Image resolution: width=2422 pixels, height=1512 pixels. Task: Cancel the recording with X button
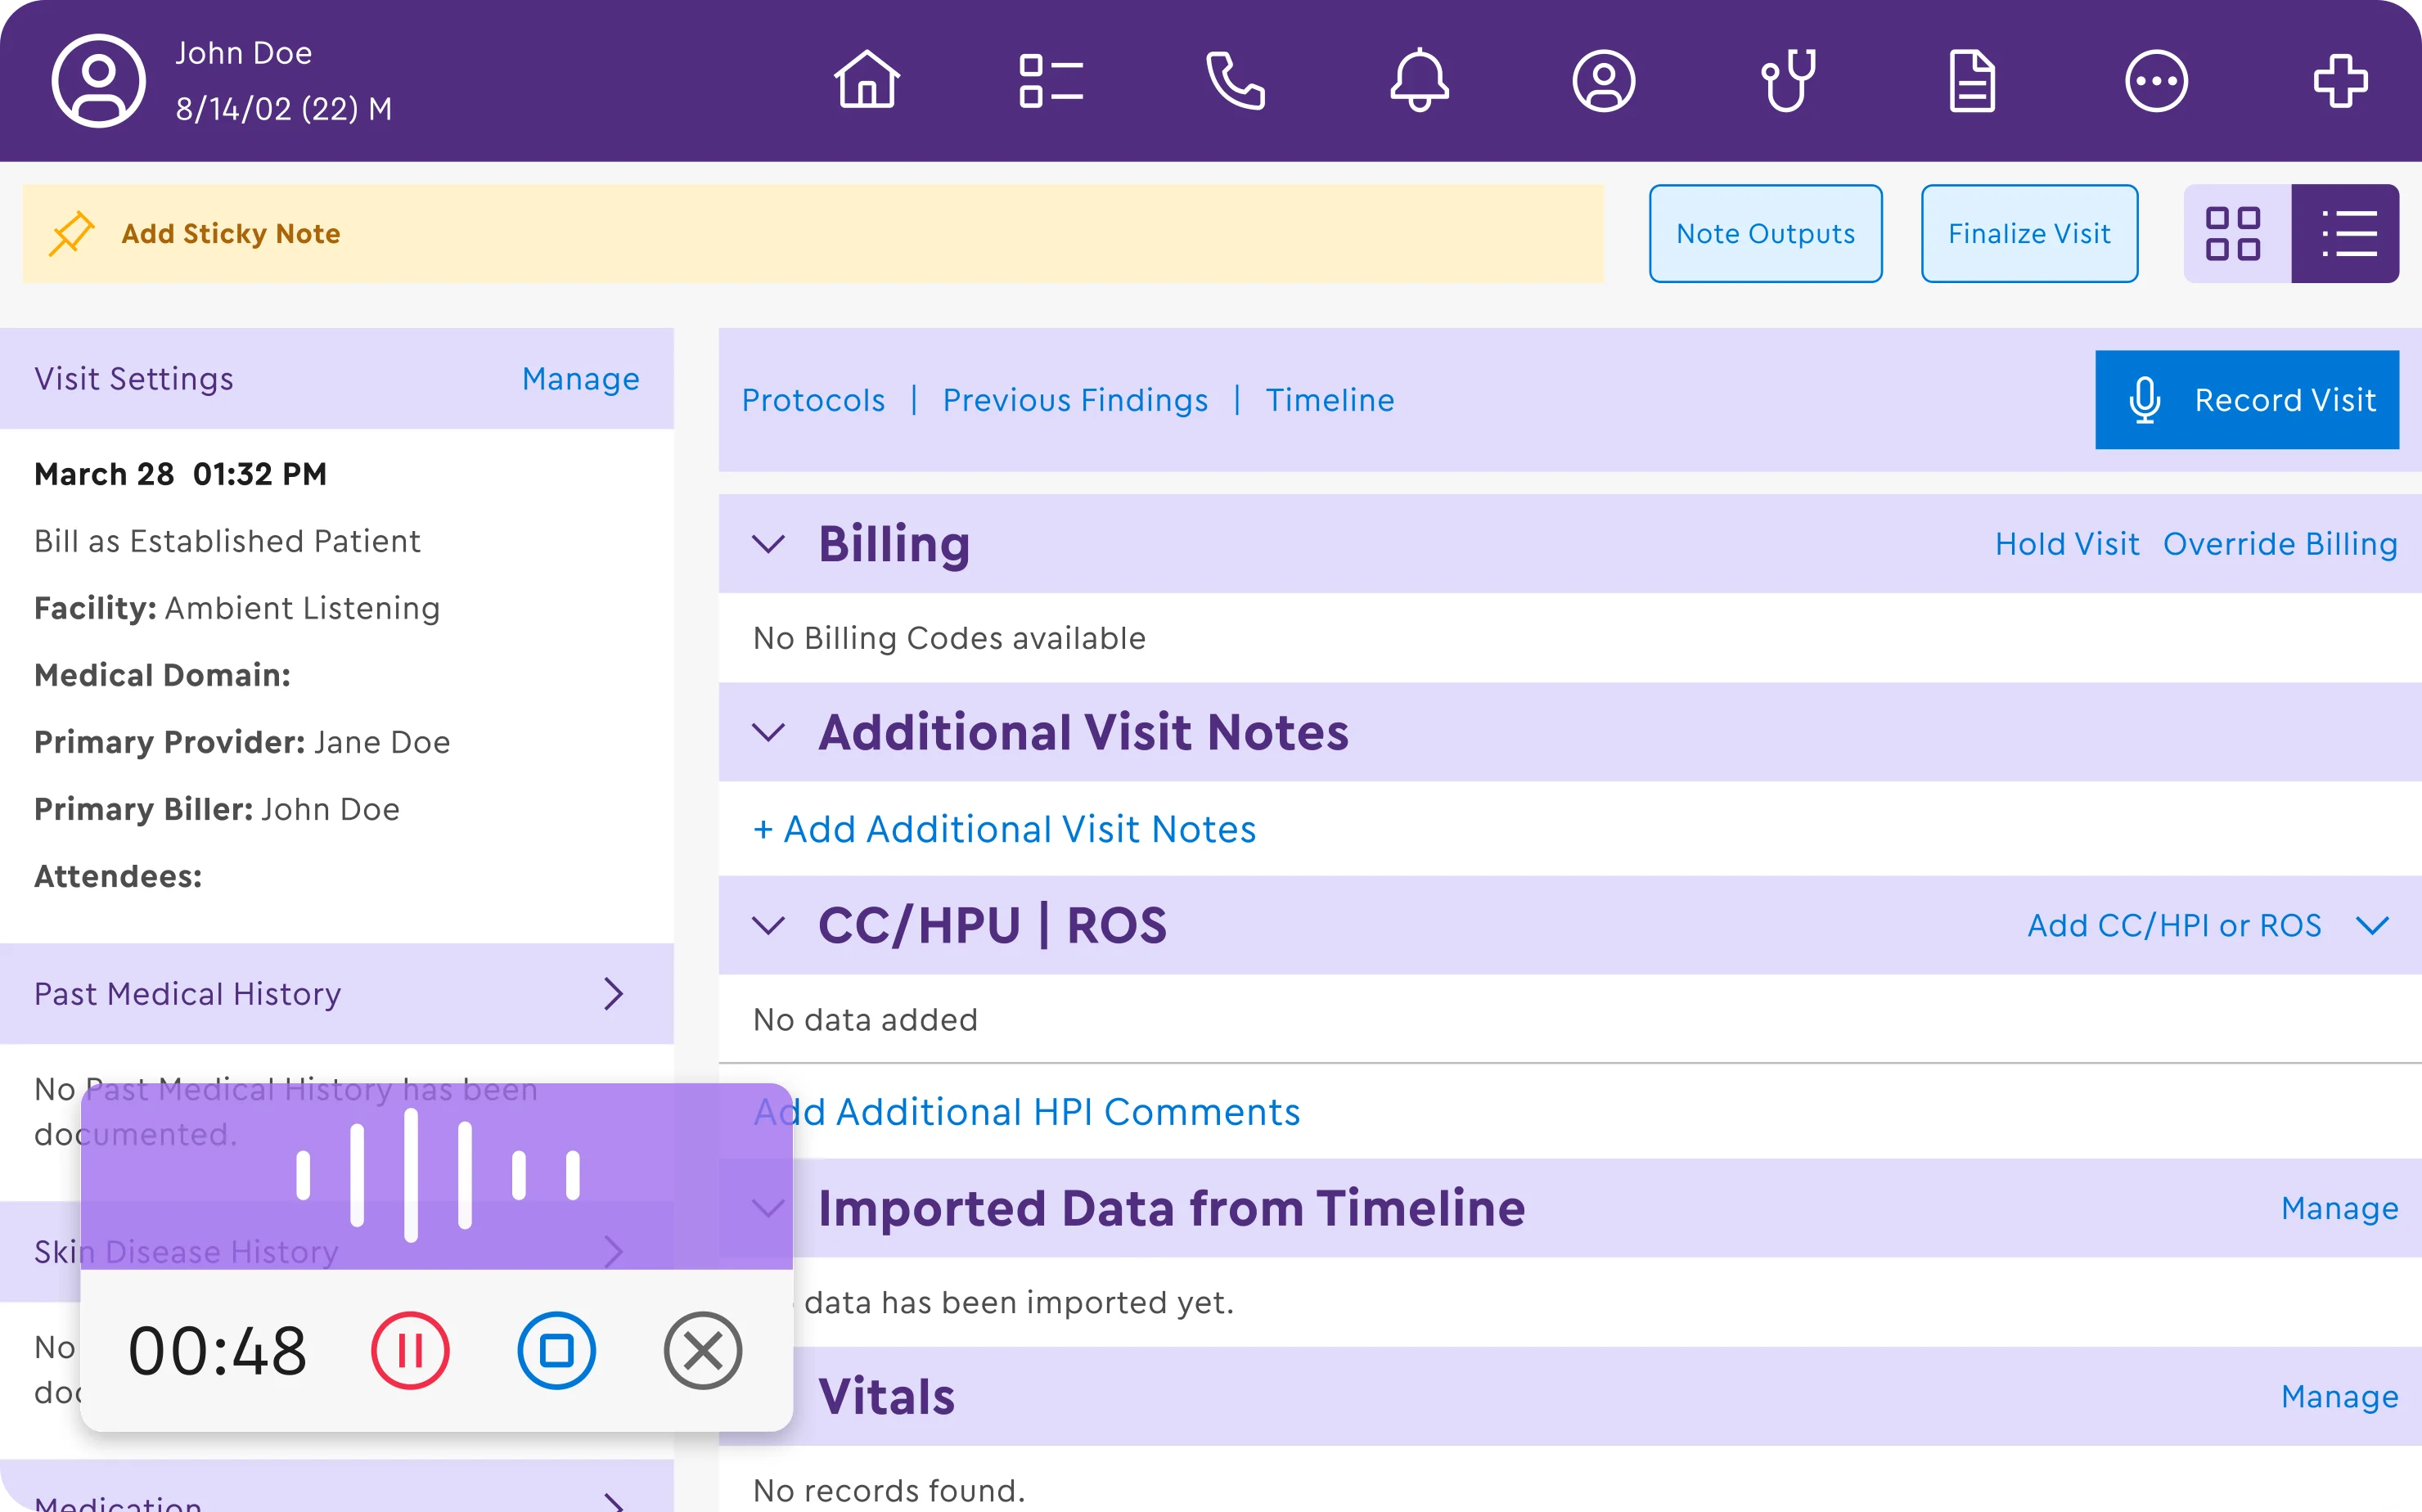click(x=702, y=1350)
